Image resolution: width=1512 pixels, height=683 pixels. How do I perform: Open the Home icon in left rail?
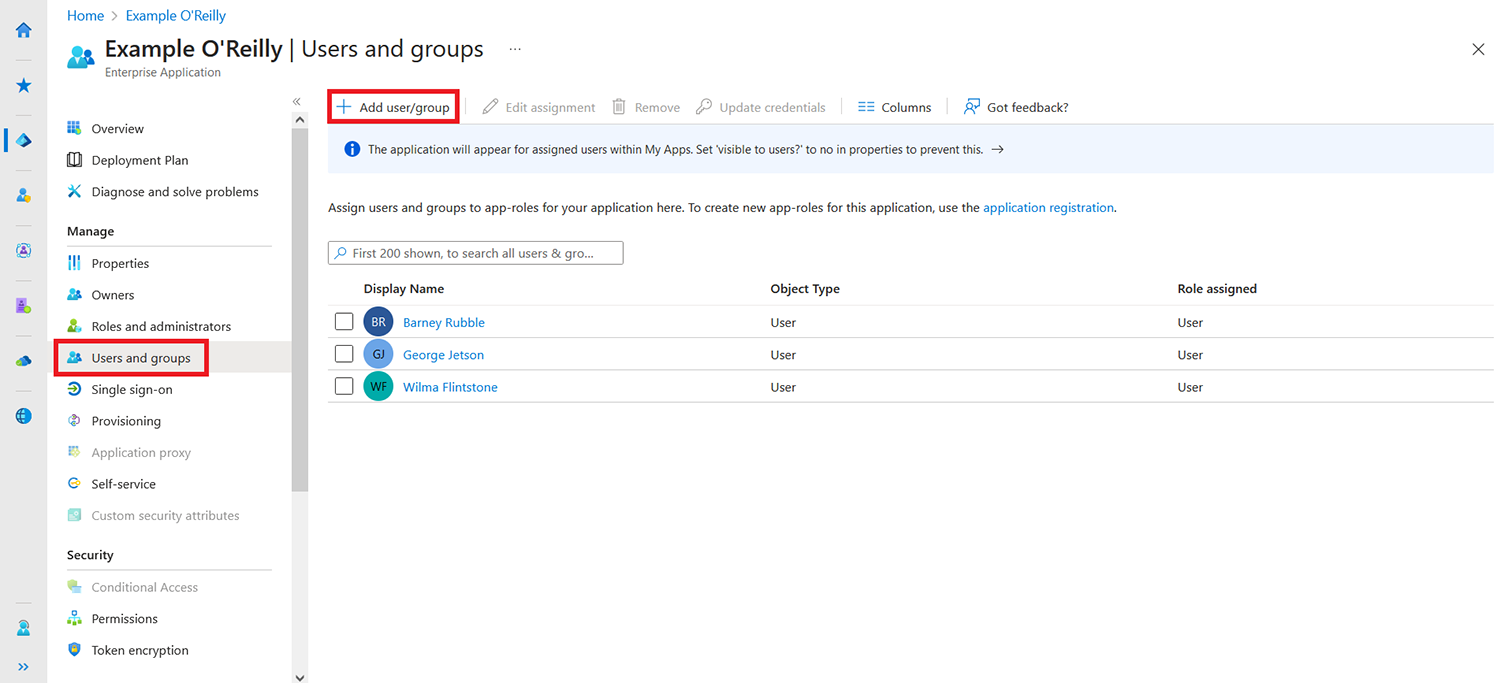(x=24, y=30)
